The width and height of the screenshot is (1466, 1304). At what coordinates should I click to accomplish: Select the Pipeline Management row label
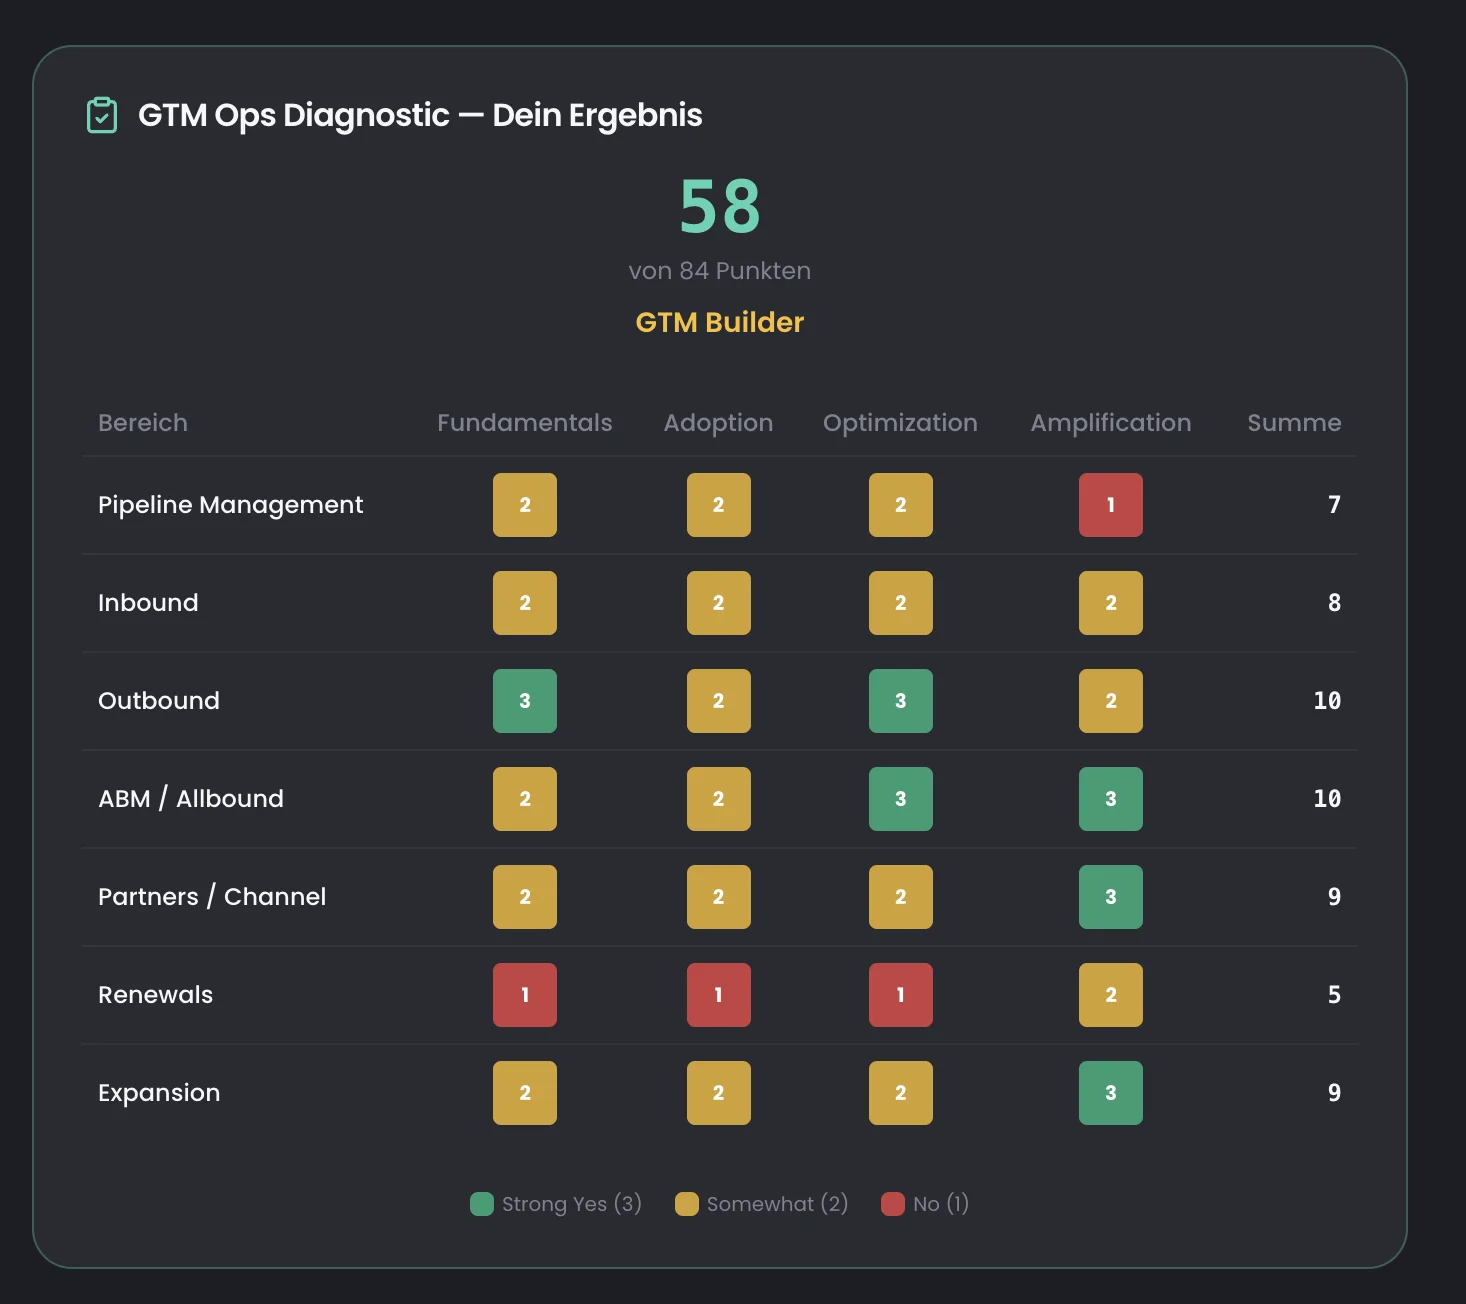231,506
